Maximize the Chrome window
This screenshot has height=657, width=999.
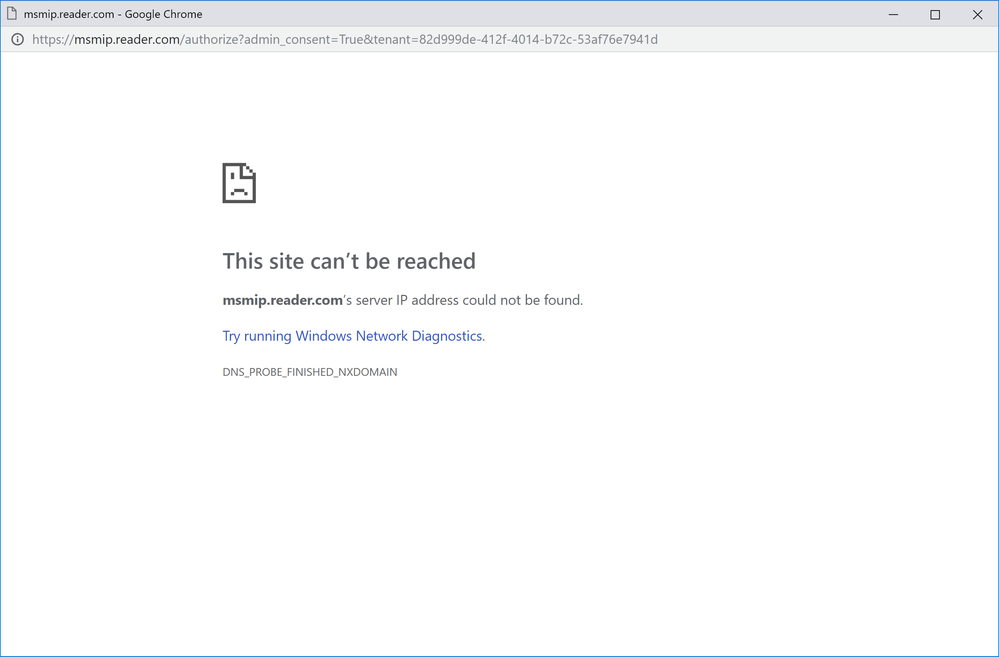935,14
